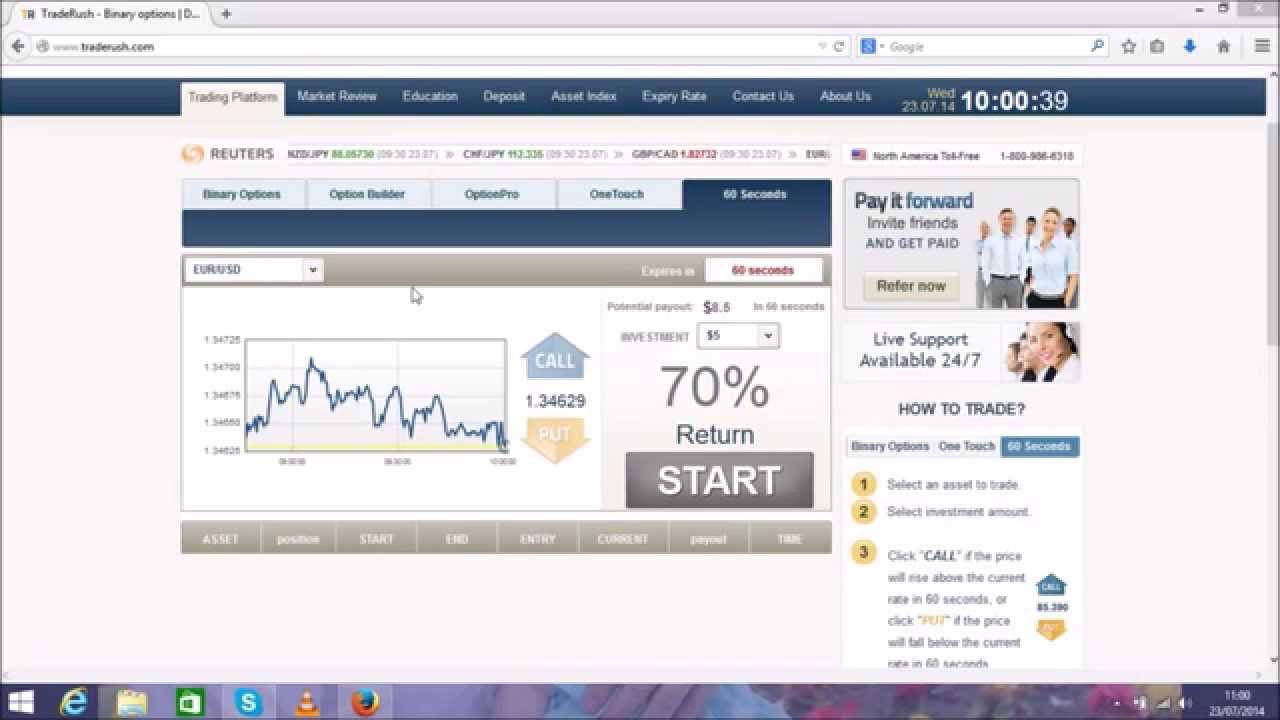The width and height of the screenshot is (1280, 720).
Task: Switch to the OneTouch tab
Action: [617, 194]
